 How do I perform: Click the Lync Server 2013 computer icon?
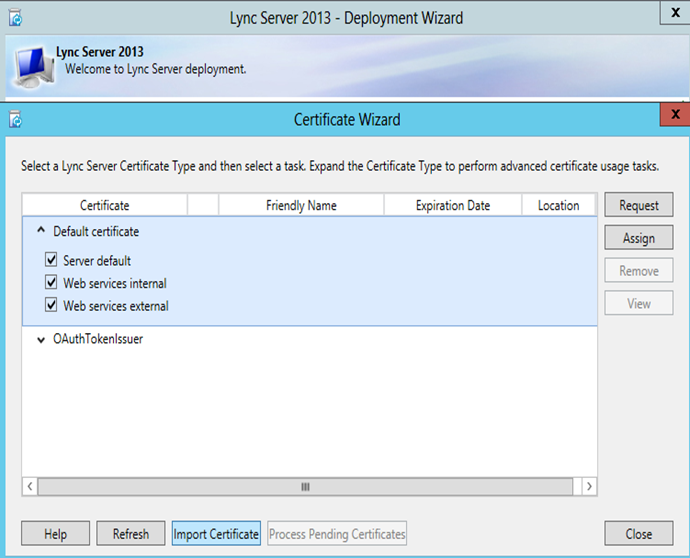34,67
